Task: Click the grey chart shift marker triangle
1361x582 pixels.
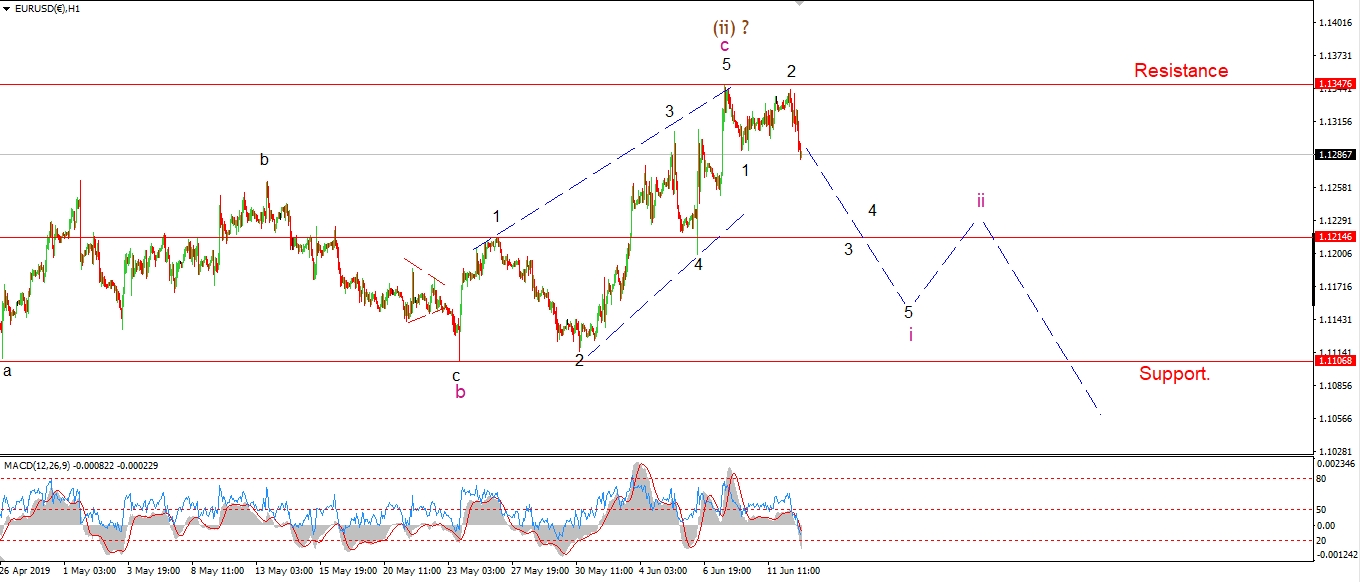Action: click(798, 4)
